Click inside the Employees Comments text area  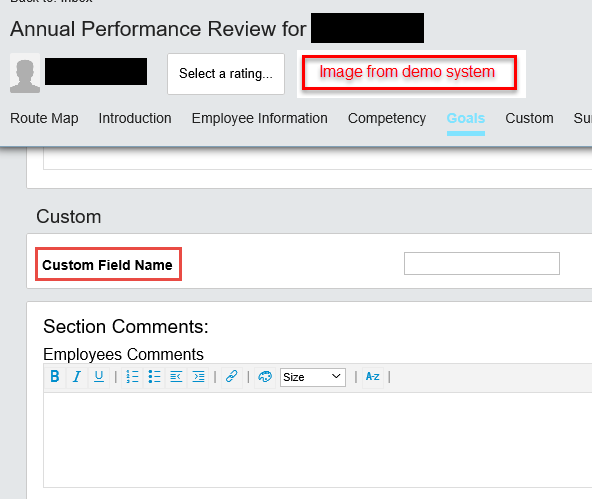[x=317, y=440]
